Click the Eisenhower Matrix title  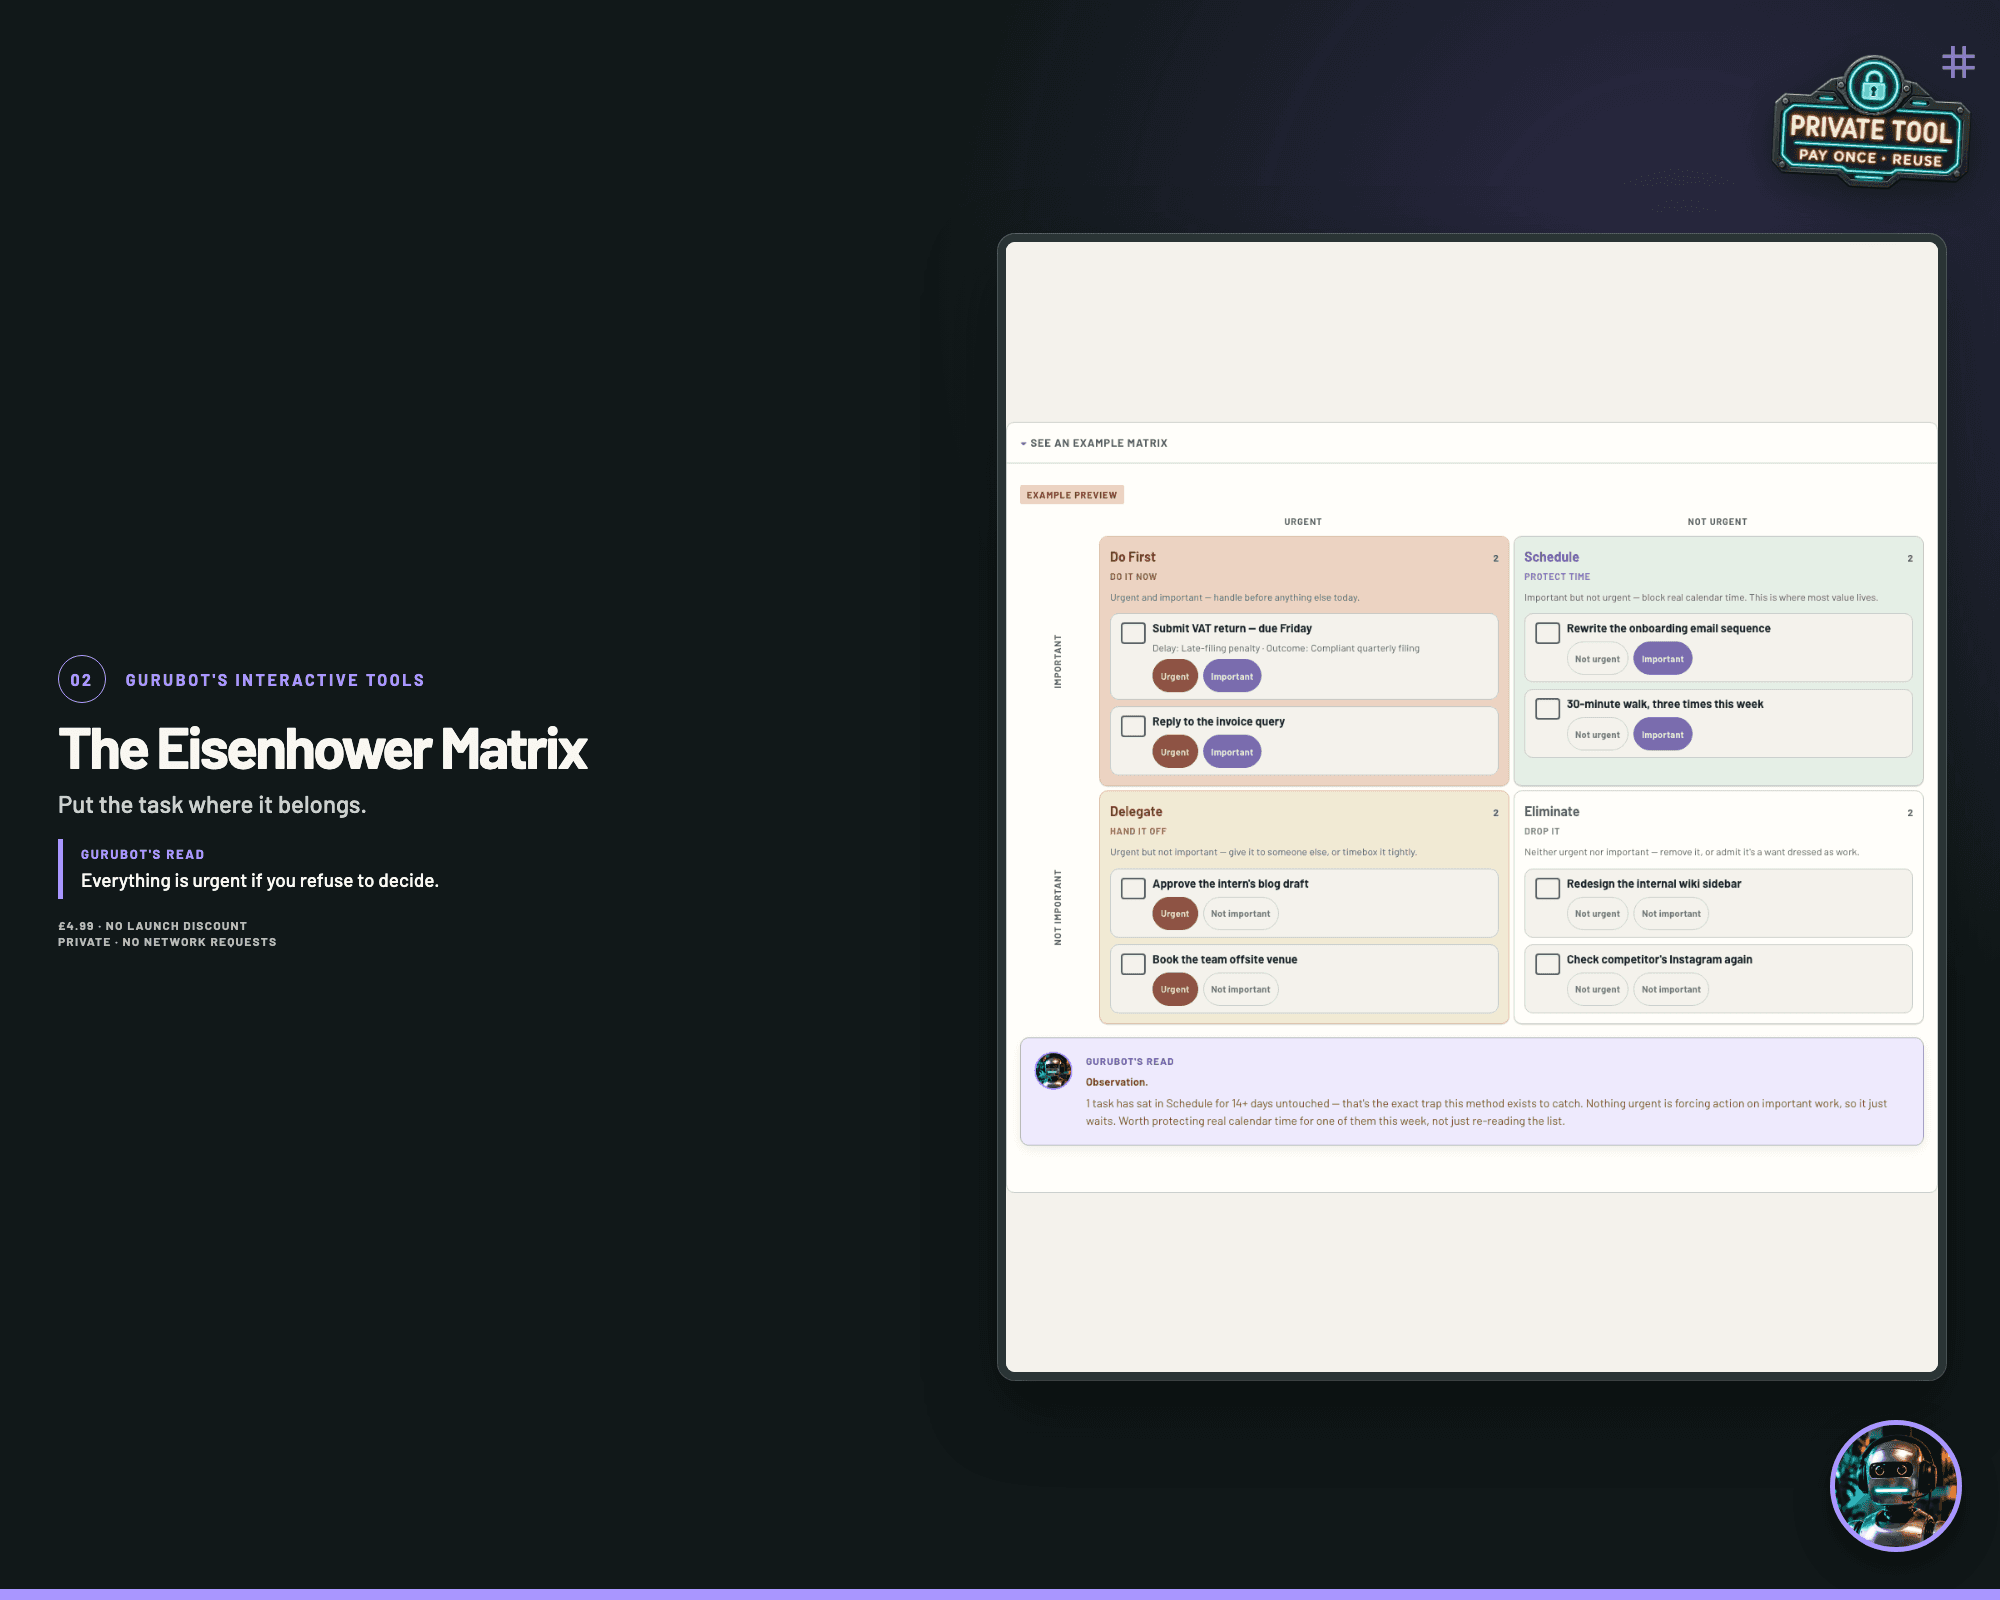323,749
